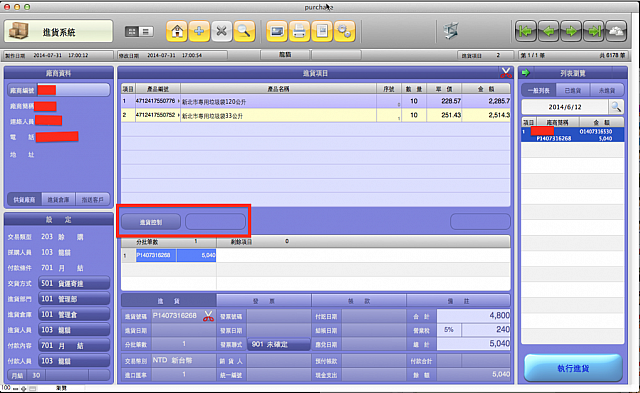Viewport: 640px width, 393px height.
Task: Jump to last record green arrow
Action: tap(593, 31)
